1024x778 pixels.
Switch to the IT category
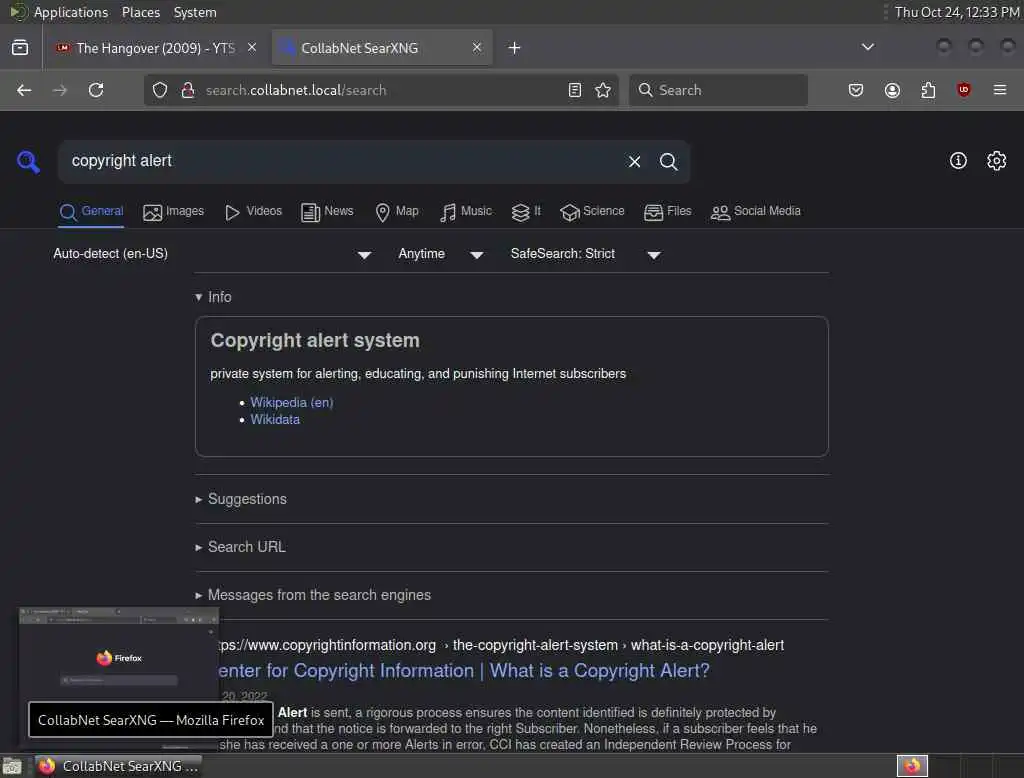[526, 212]
